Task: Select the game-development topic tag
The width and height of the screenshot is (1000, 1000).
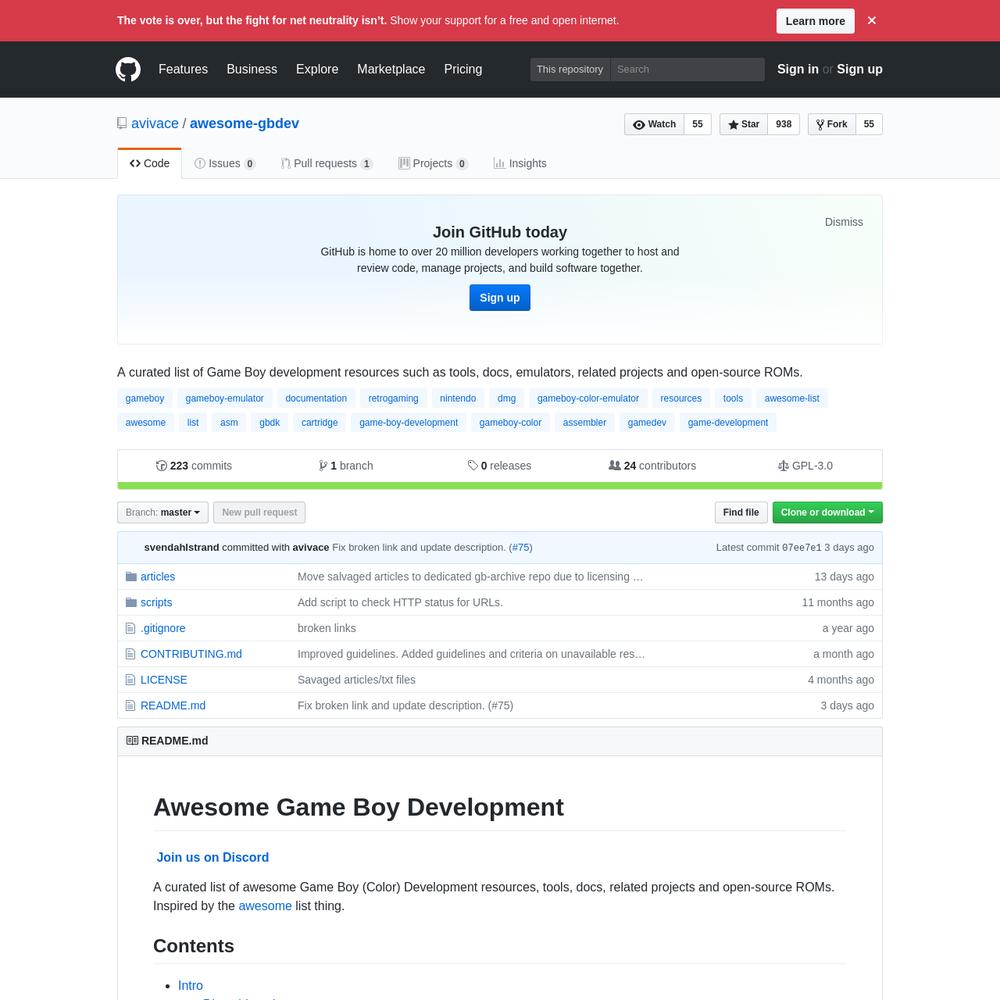Action: coord(728,422)
